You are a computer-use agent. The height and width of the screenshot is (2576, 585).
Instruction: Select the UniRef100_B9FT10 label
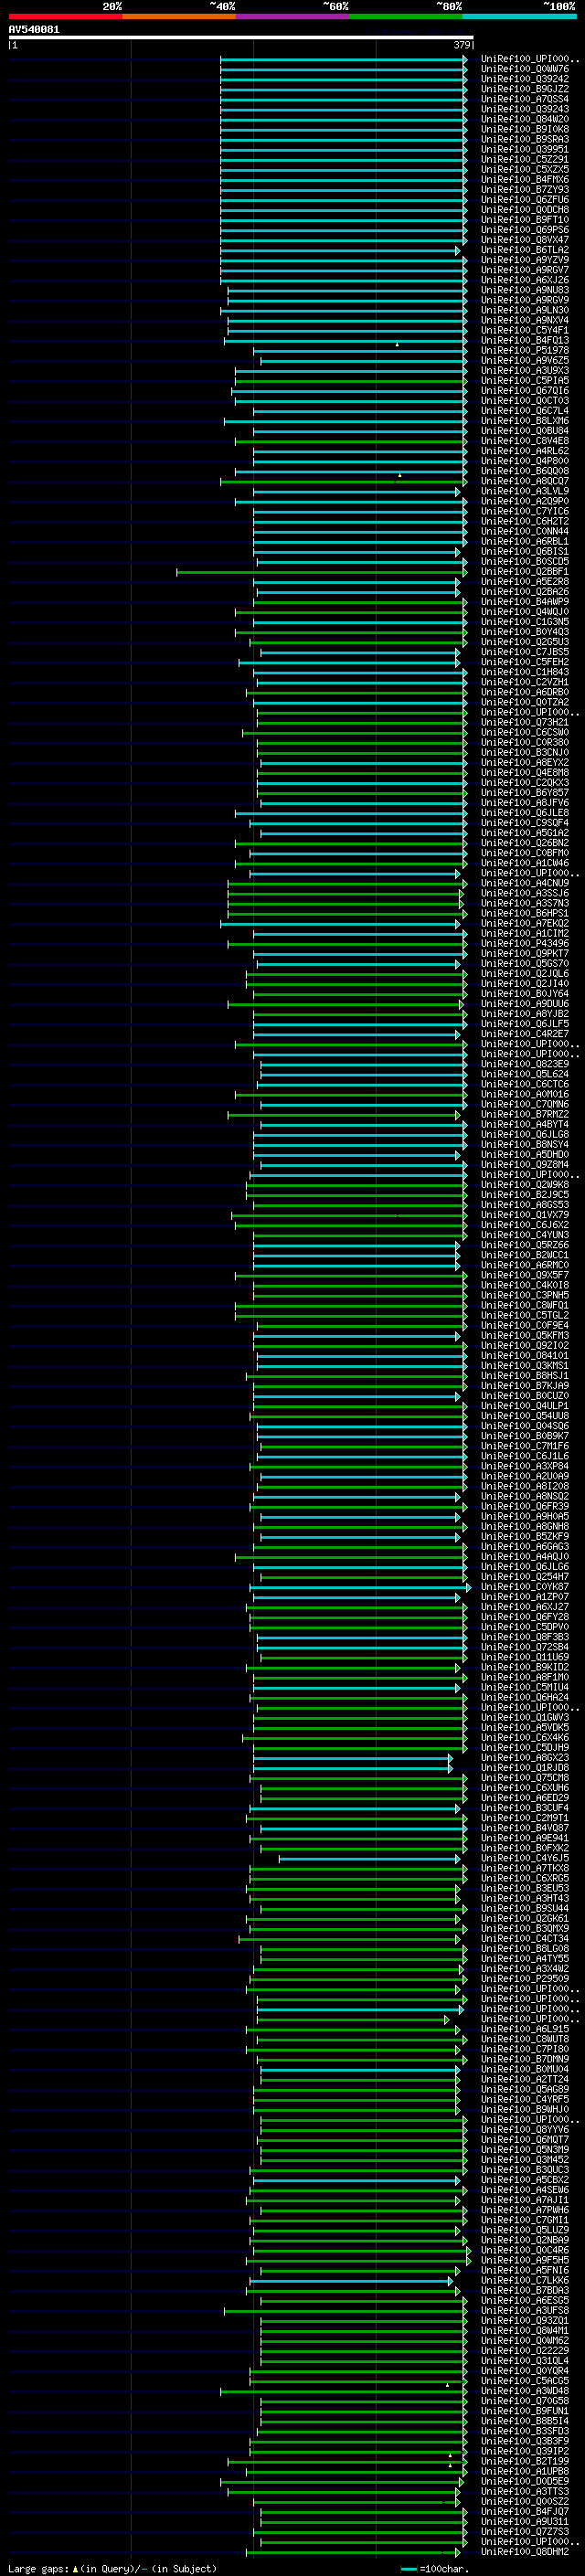[x=524, y=219]
